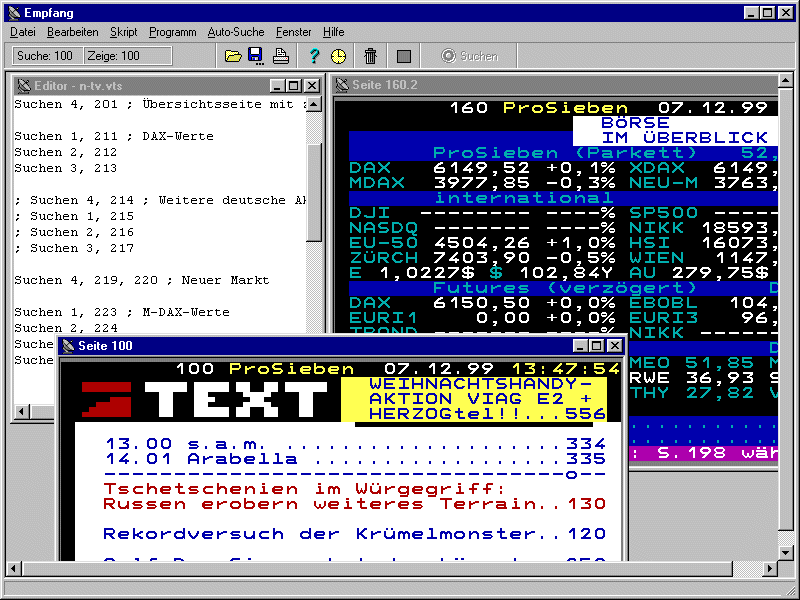Click the Suche: 100 field

[x=47, y=56]
